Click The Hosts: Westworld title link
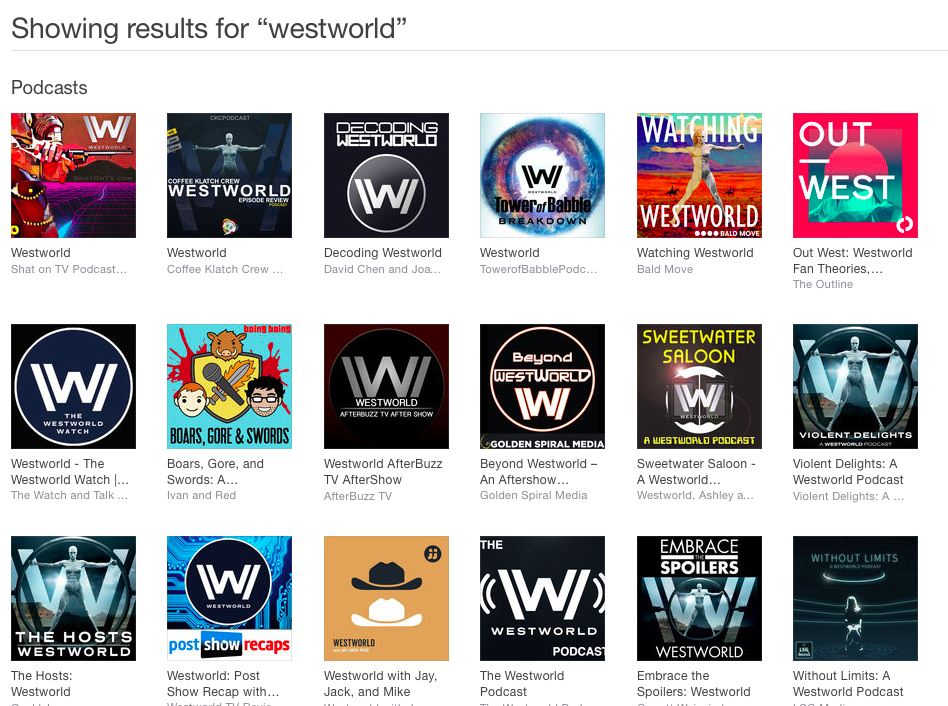 (x=41, y=684)
